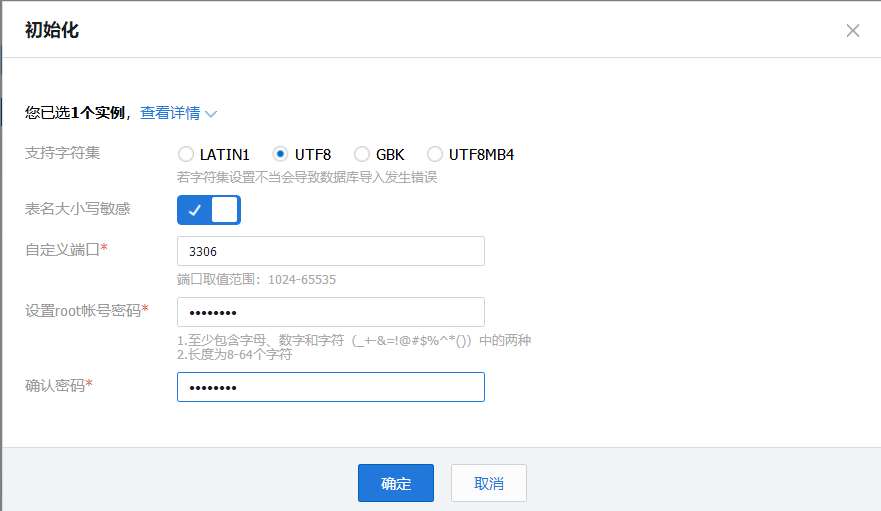Screen dimensions: 881x511
Task: Confirm initialization with the 确定 button
Action: coord(396,483)
